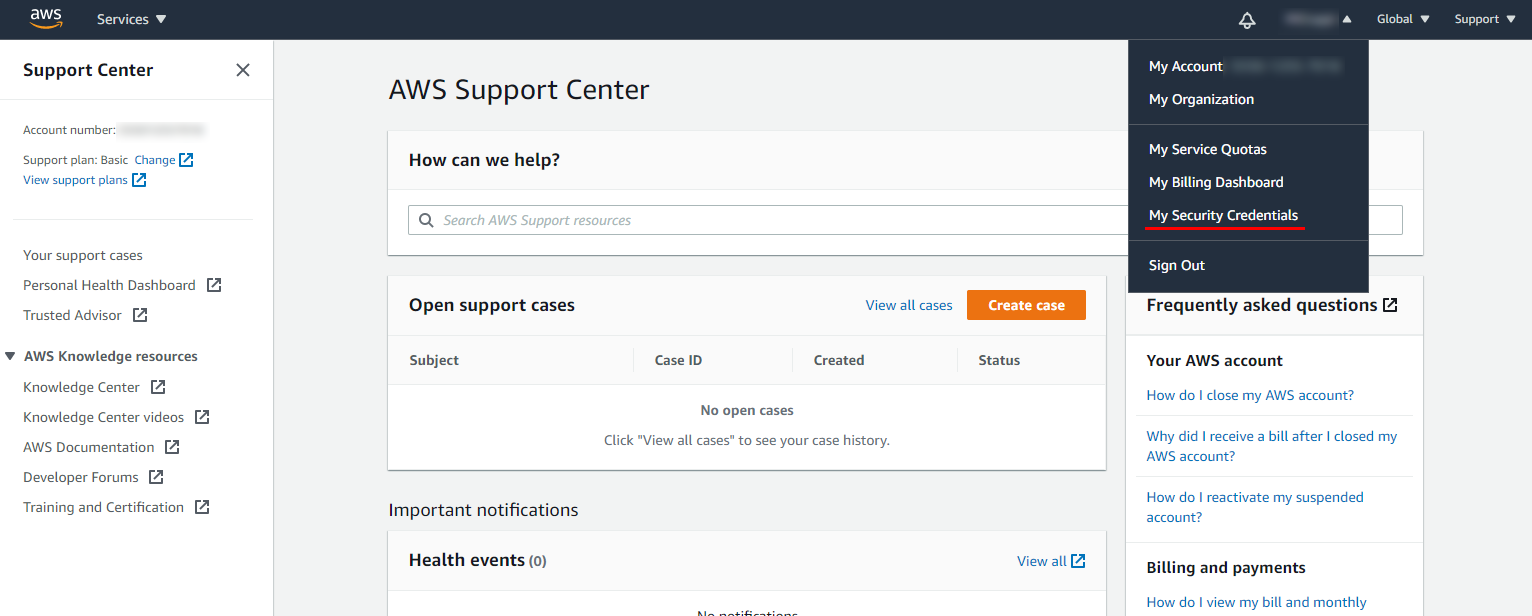Viewport: 1532px width, 616px height.
Task: Click external-link icon beside Change plan
Action: tap(186, 160)
